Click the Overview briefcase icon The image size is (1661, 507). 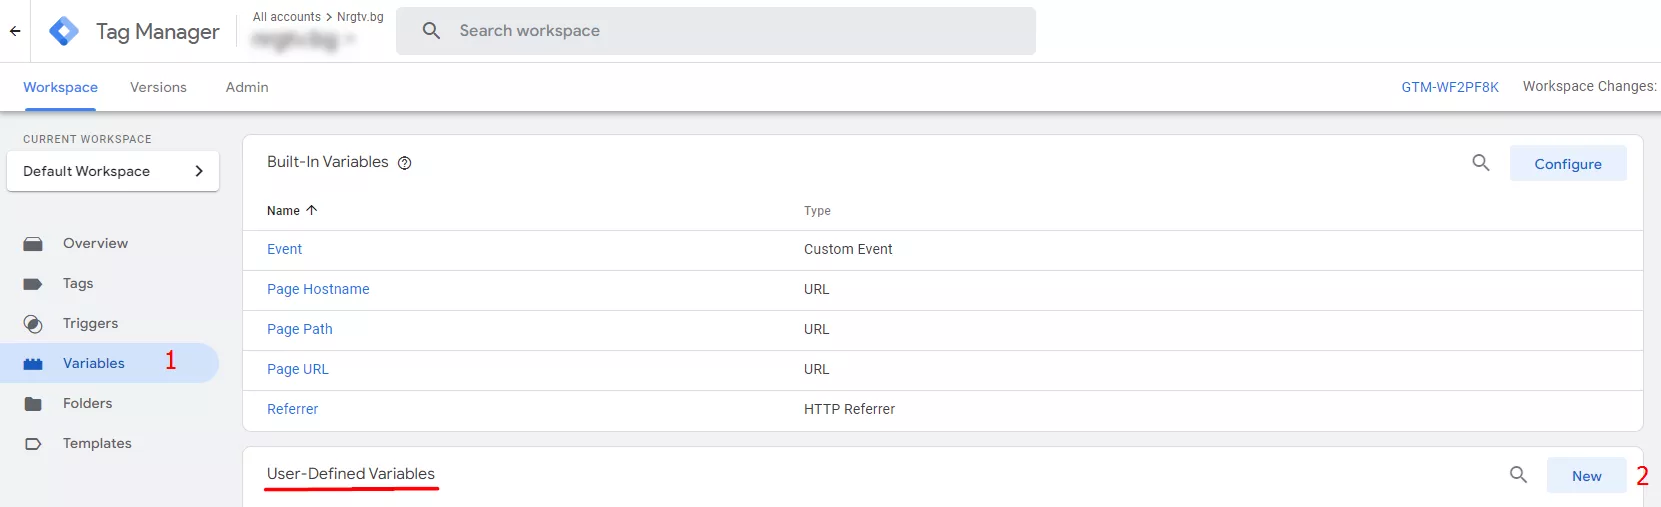pos(33,244)
